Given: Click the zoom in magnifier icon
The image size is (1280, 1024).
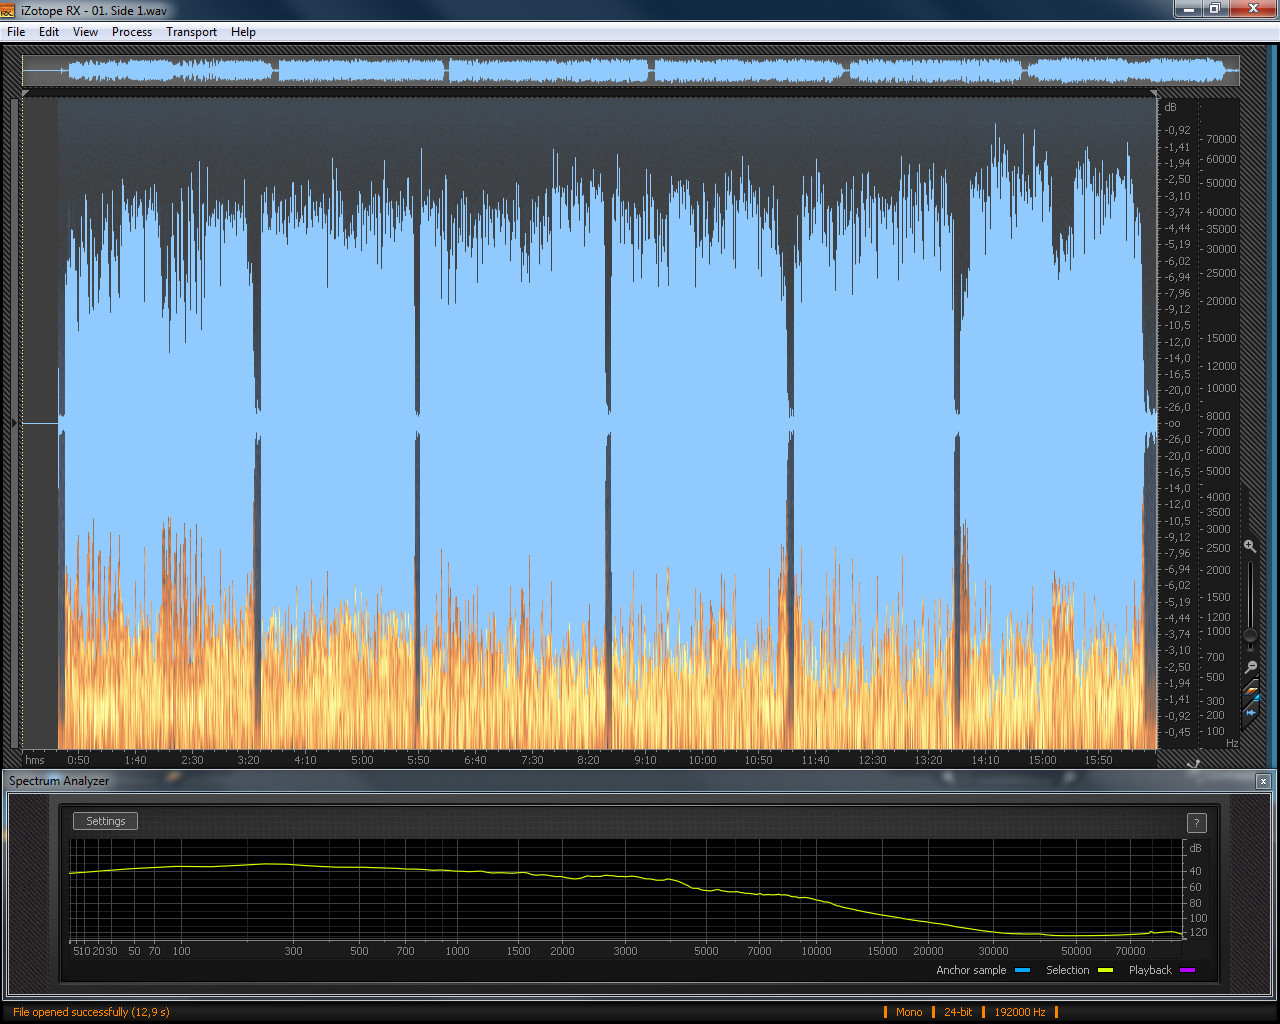Looking at the screenshot, I should click(x=1250, y=546).
